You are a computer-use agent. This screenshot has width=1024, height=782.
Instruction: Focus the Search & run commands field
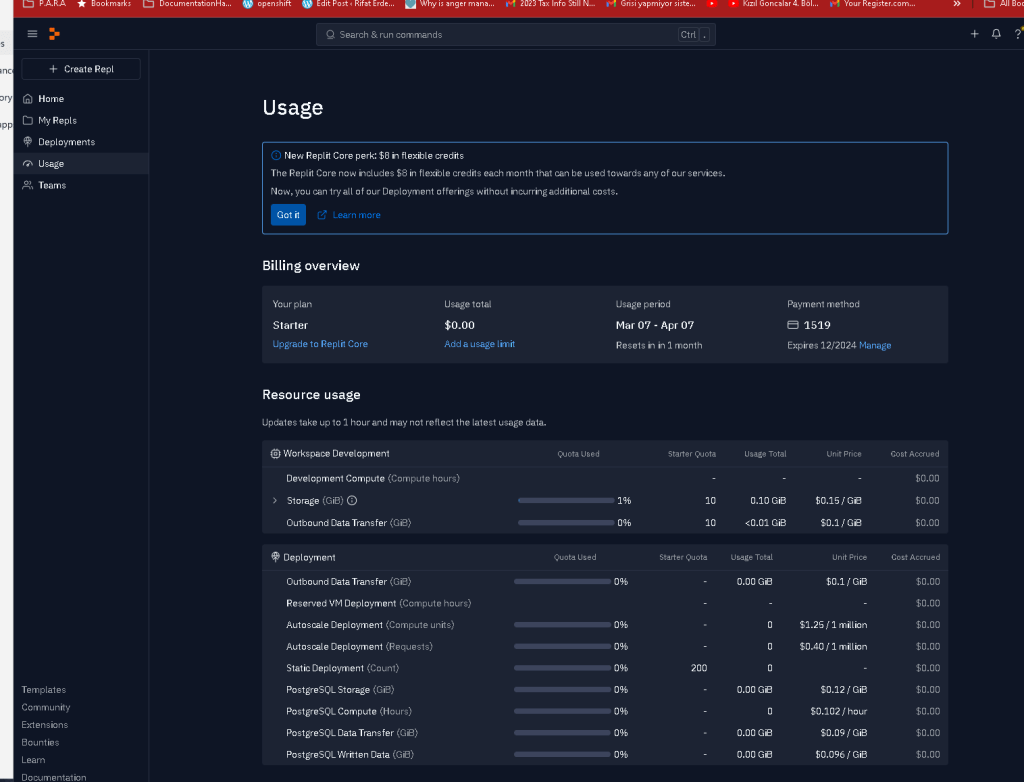(x=516, y=35)
